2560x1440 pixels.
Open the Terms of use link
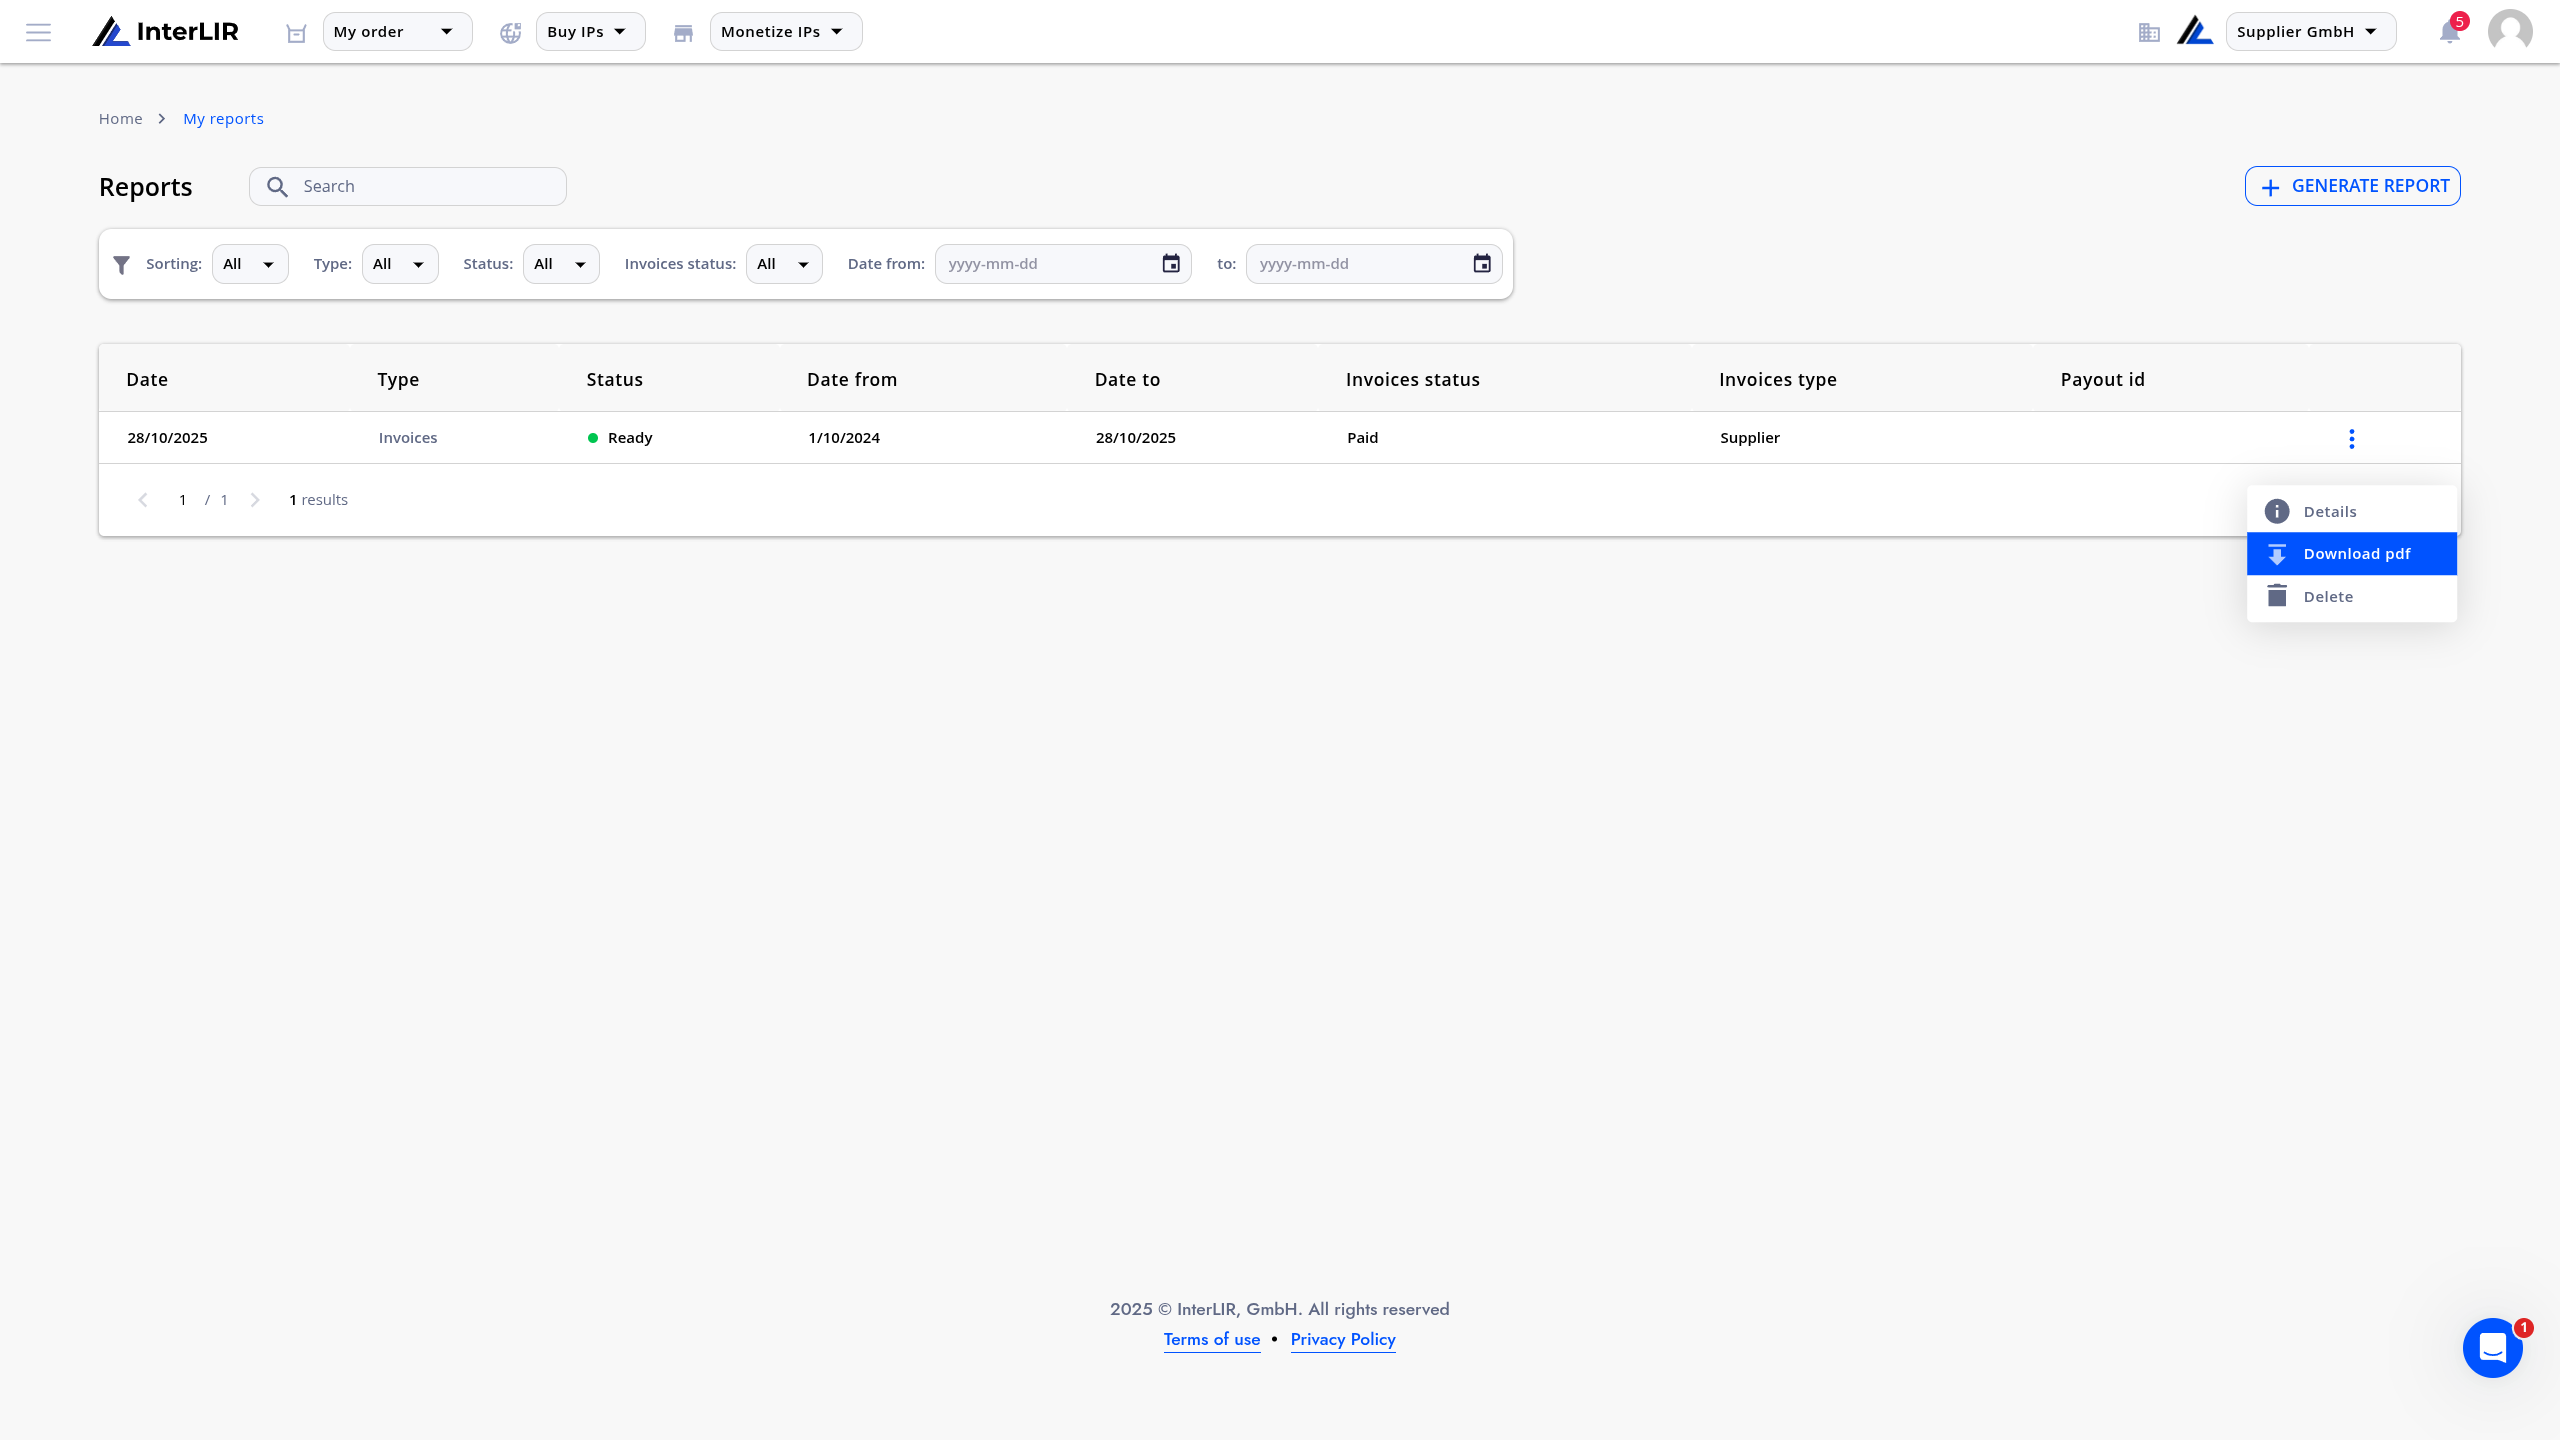coord(1212,1340)
